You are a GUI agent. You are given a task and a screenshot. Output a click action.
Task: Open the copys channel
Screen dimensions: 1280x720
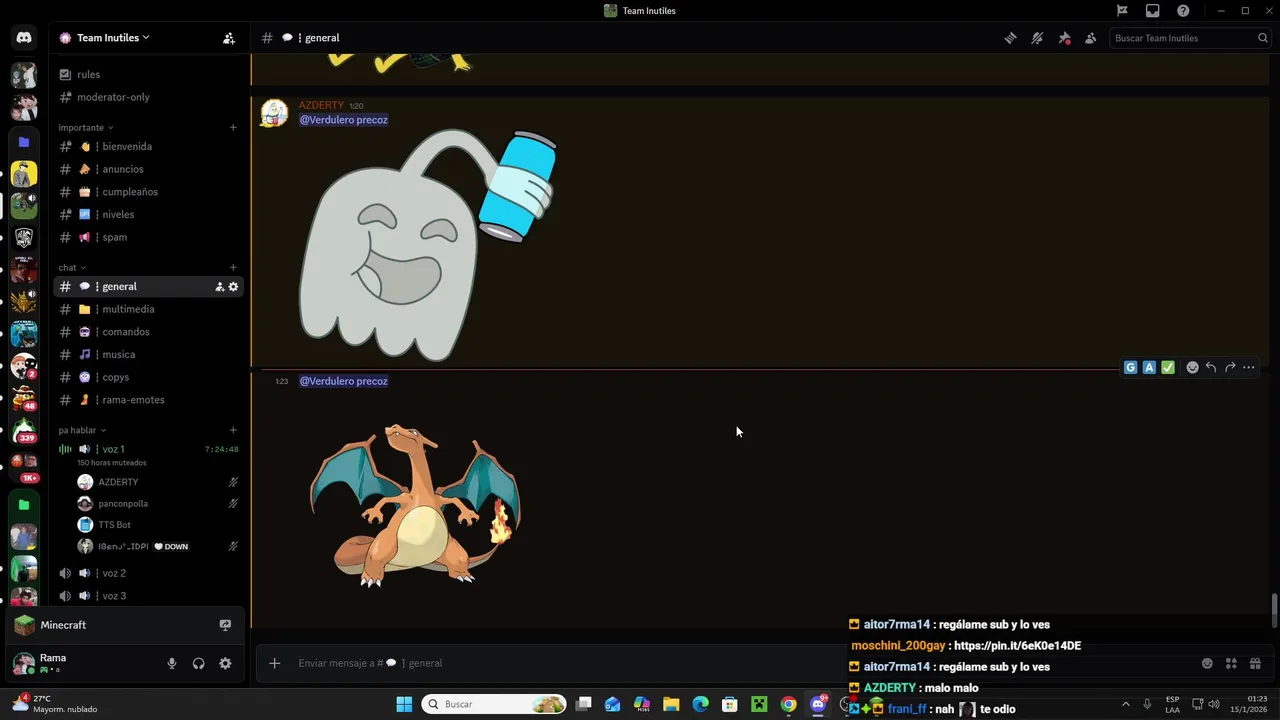pyautogui.click(x=148, y=377)
